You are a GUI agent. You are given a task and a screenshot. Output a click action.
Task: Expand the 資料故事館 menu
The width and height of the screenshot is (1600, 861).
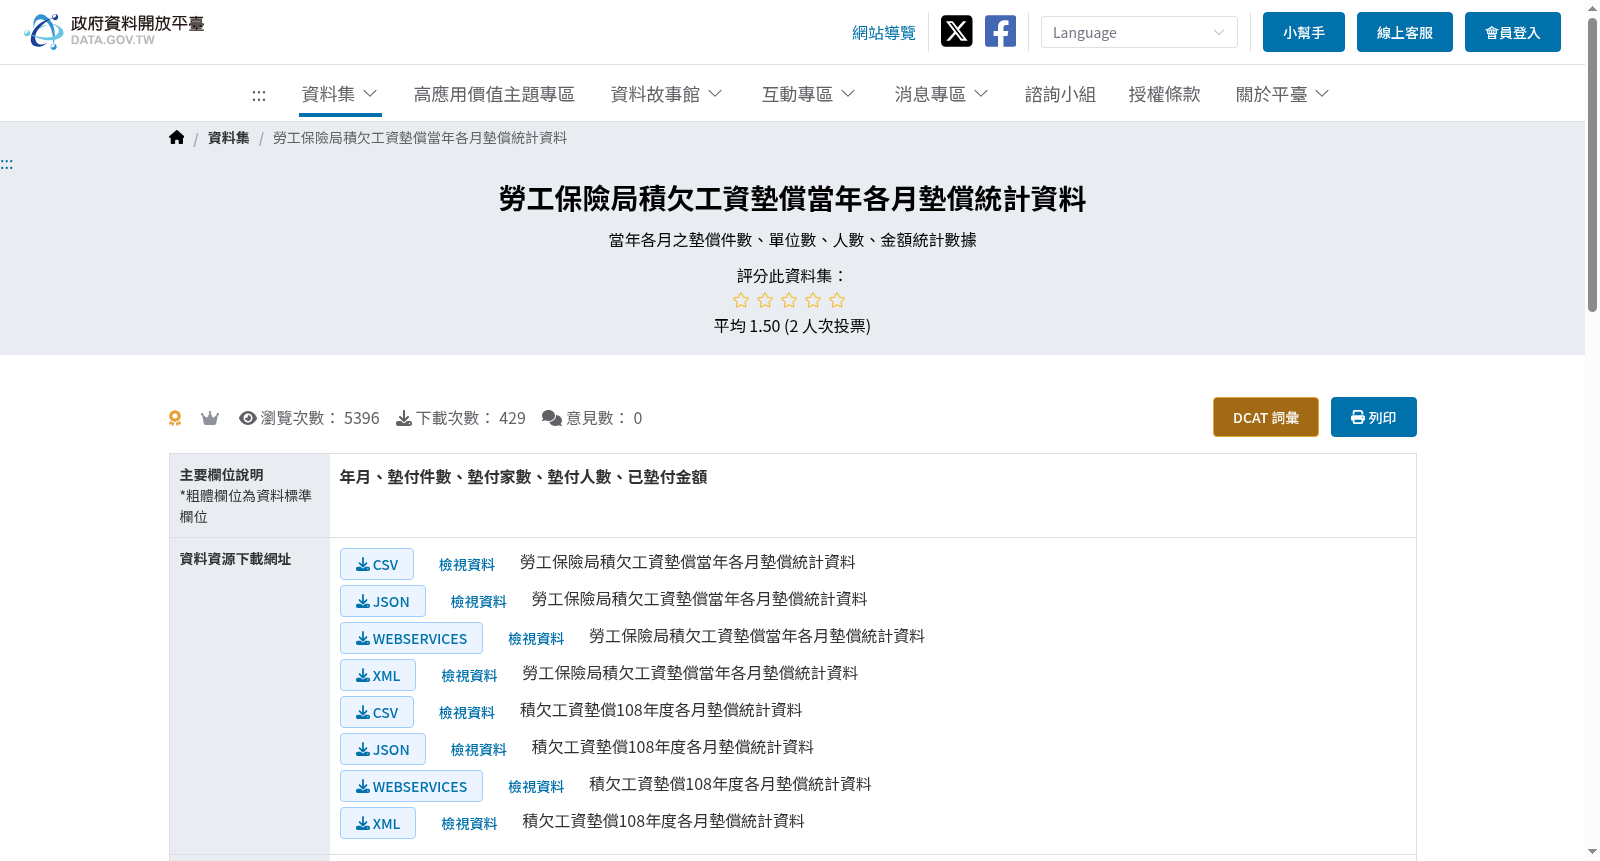click(x=666, y=94)
